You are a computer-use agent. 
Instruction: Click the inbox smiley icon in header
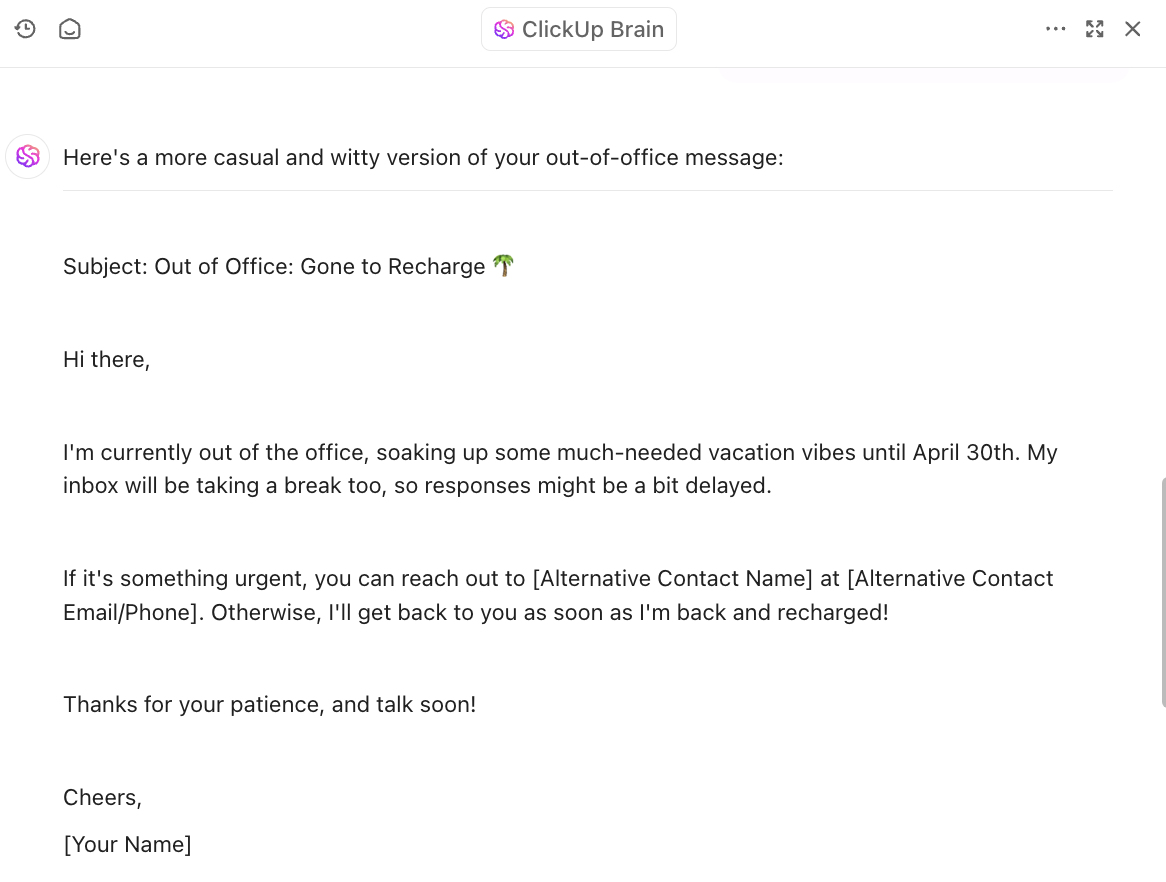pos(70,29)
